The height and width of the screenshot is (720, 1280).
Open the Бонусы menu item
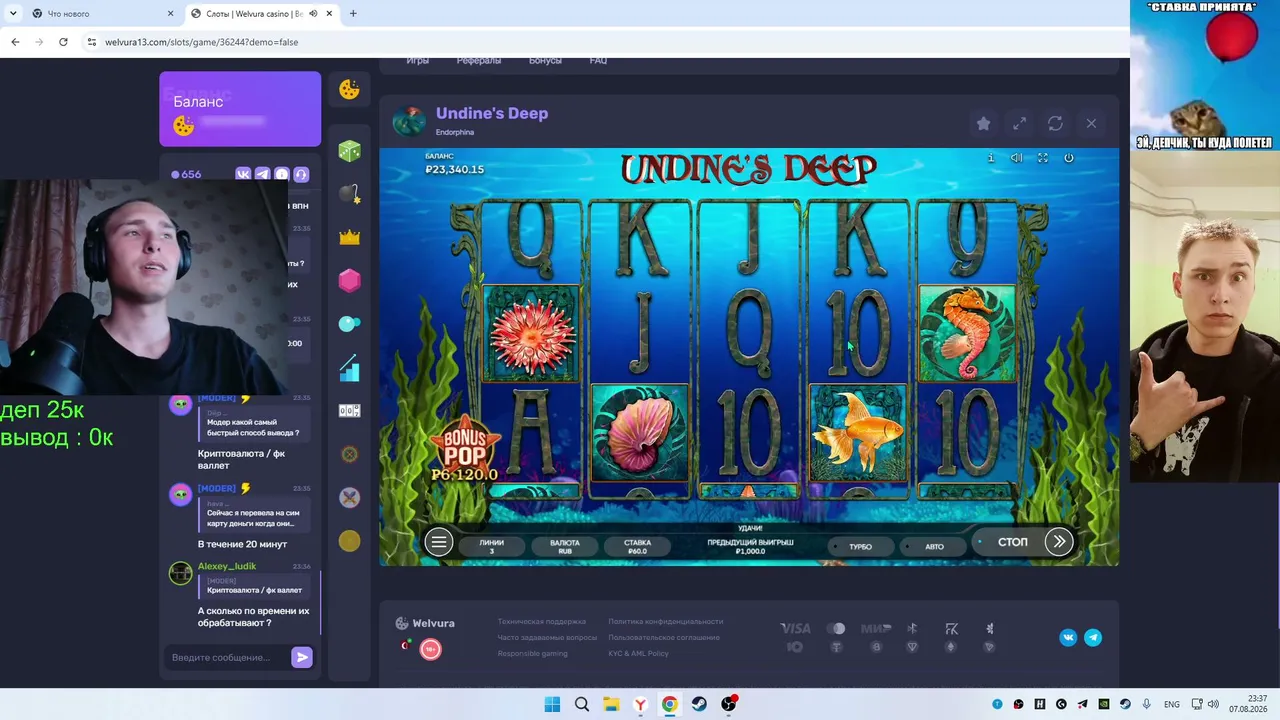545,61
